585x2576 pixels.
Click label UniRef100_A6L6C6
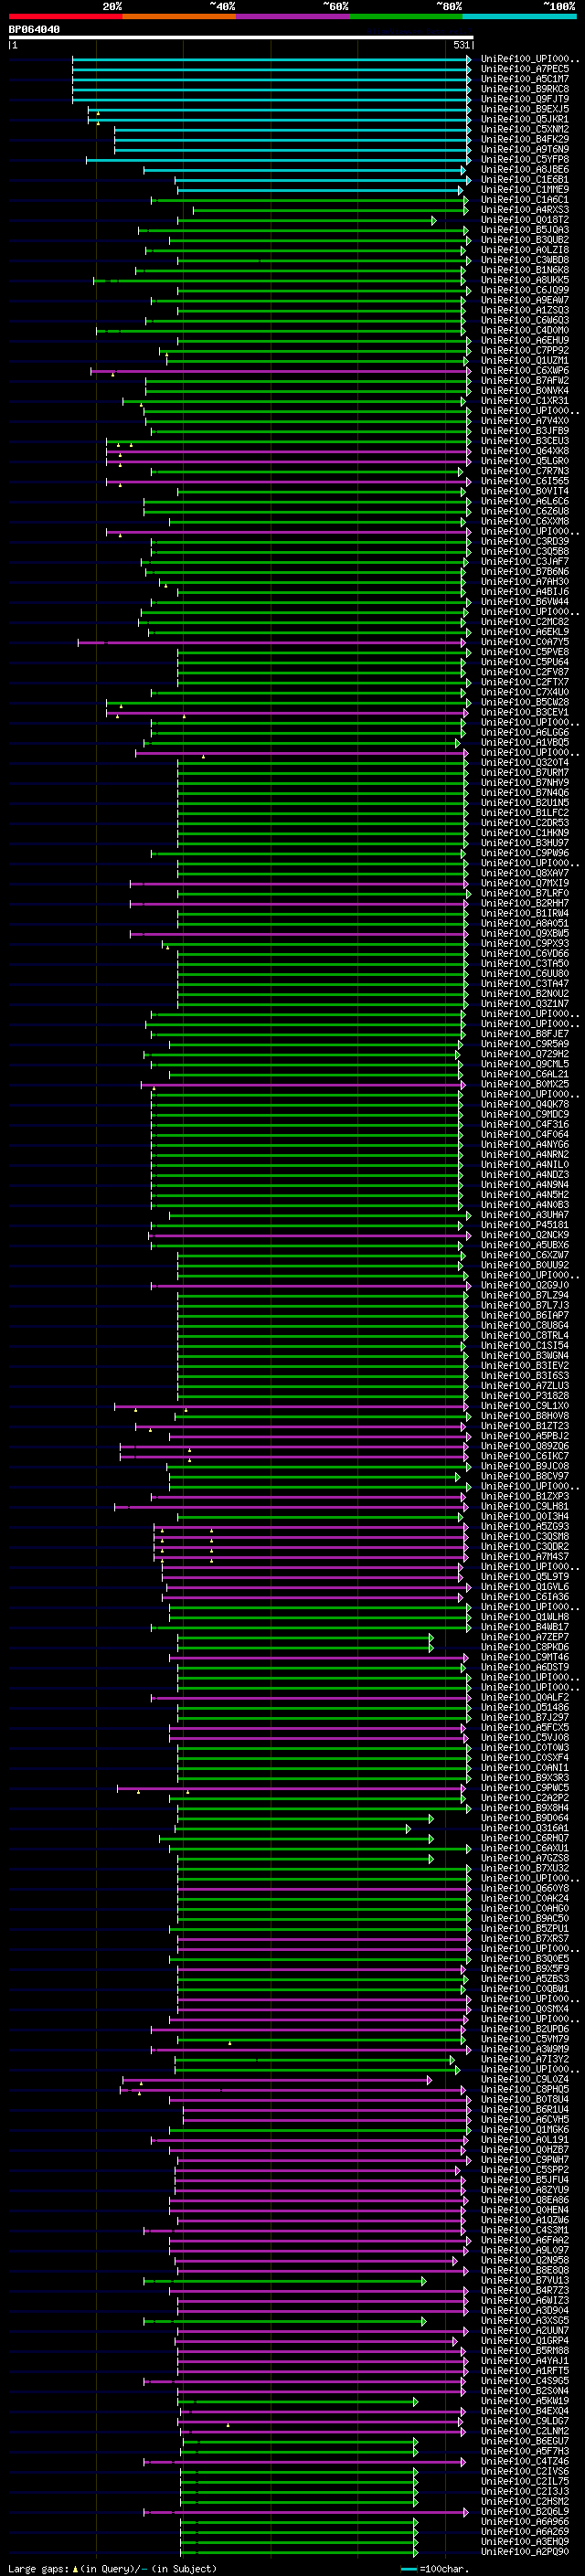click(x=525, y=502)
